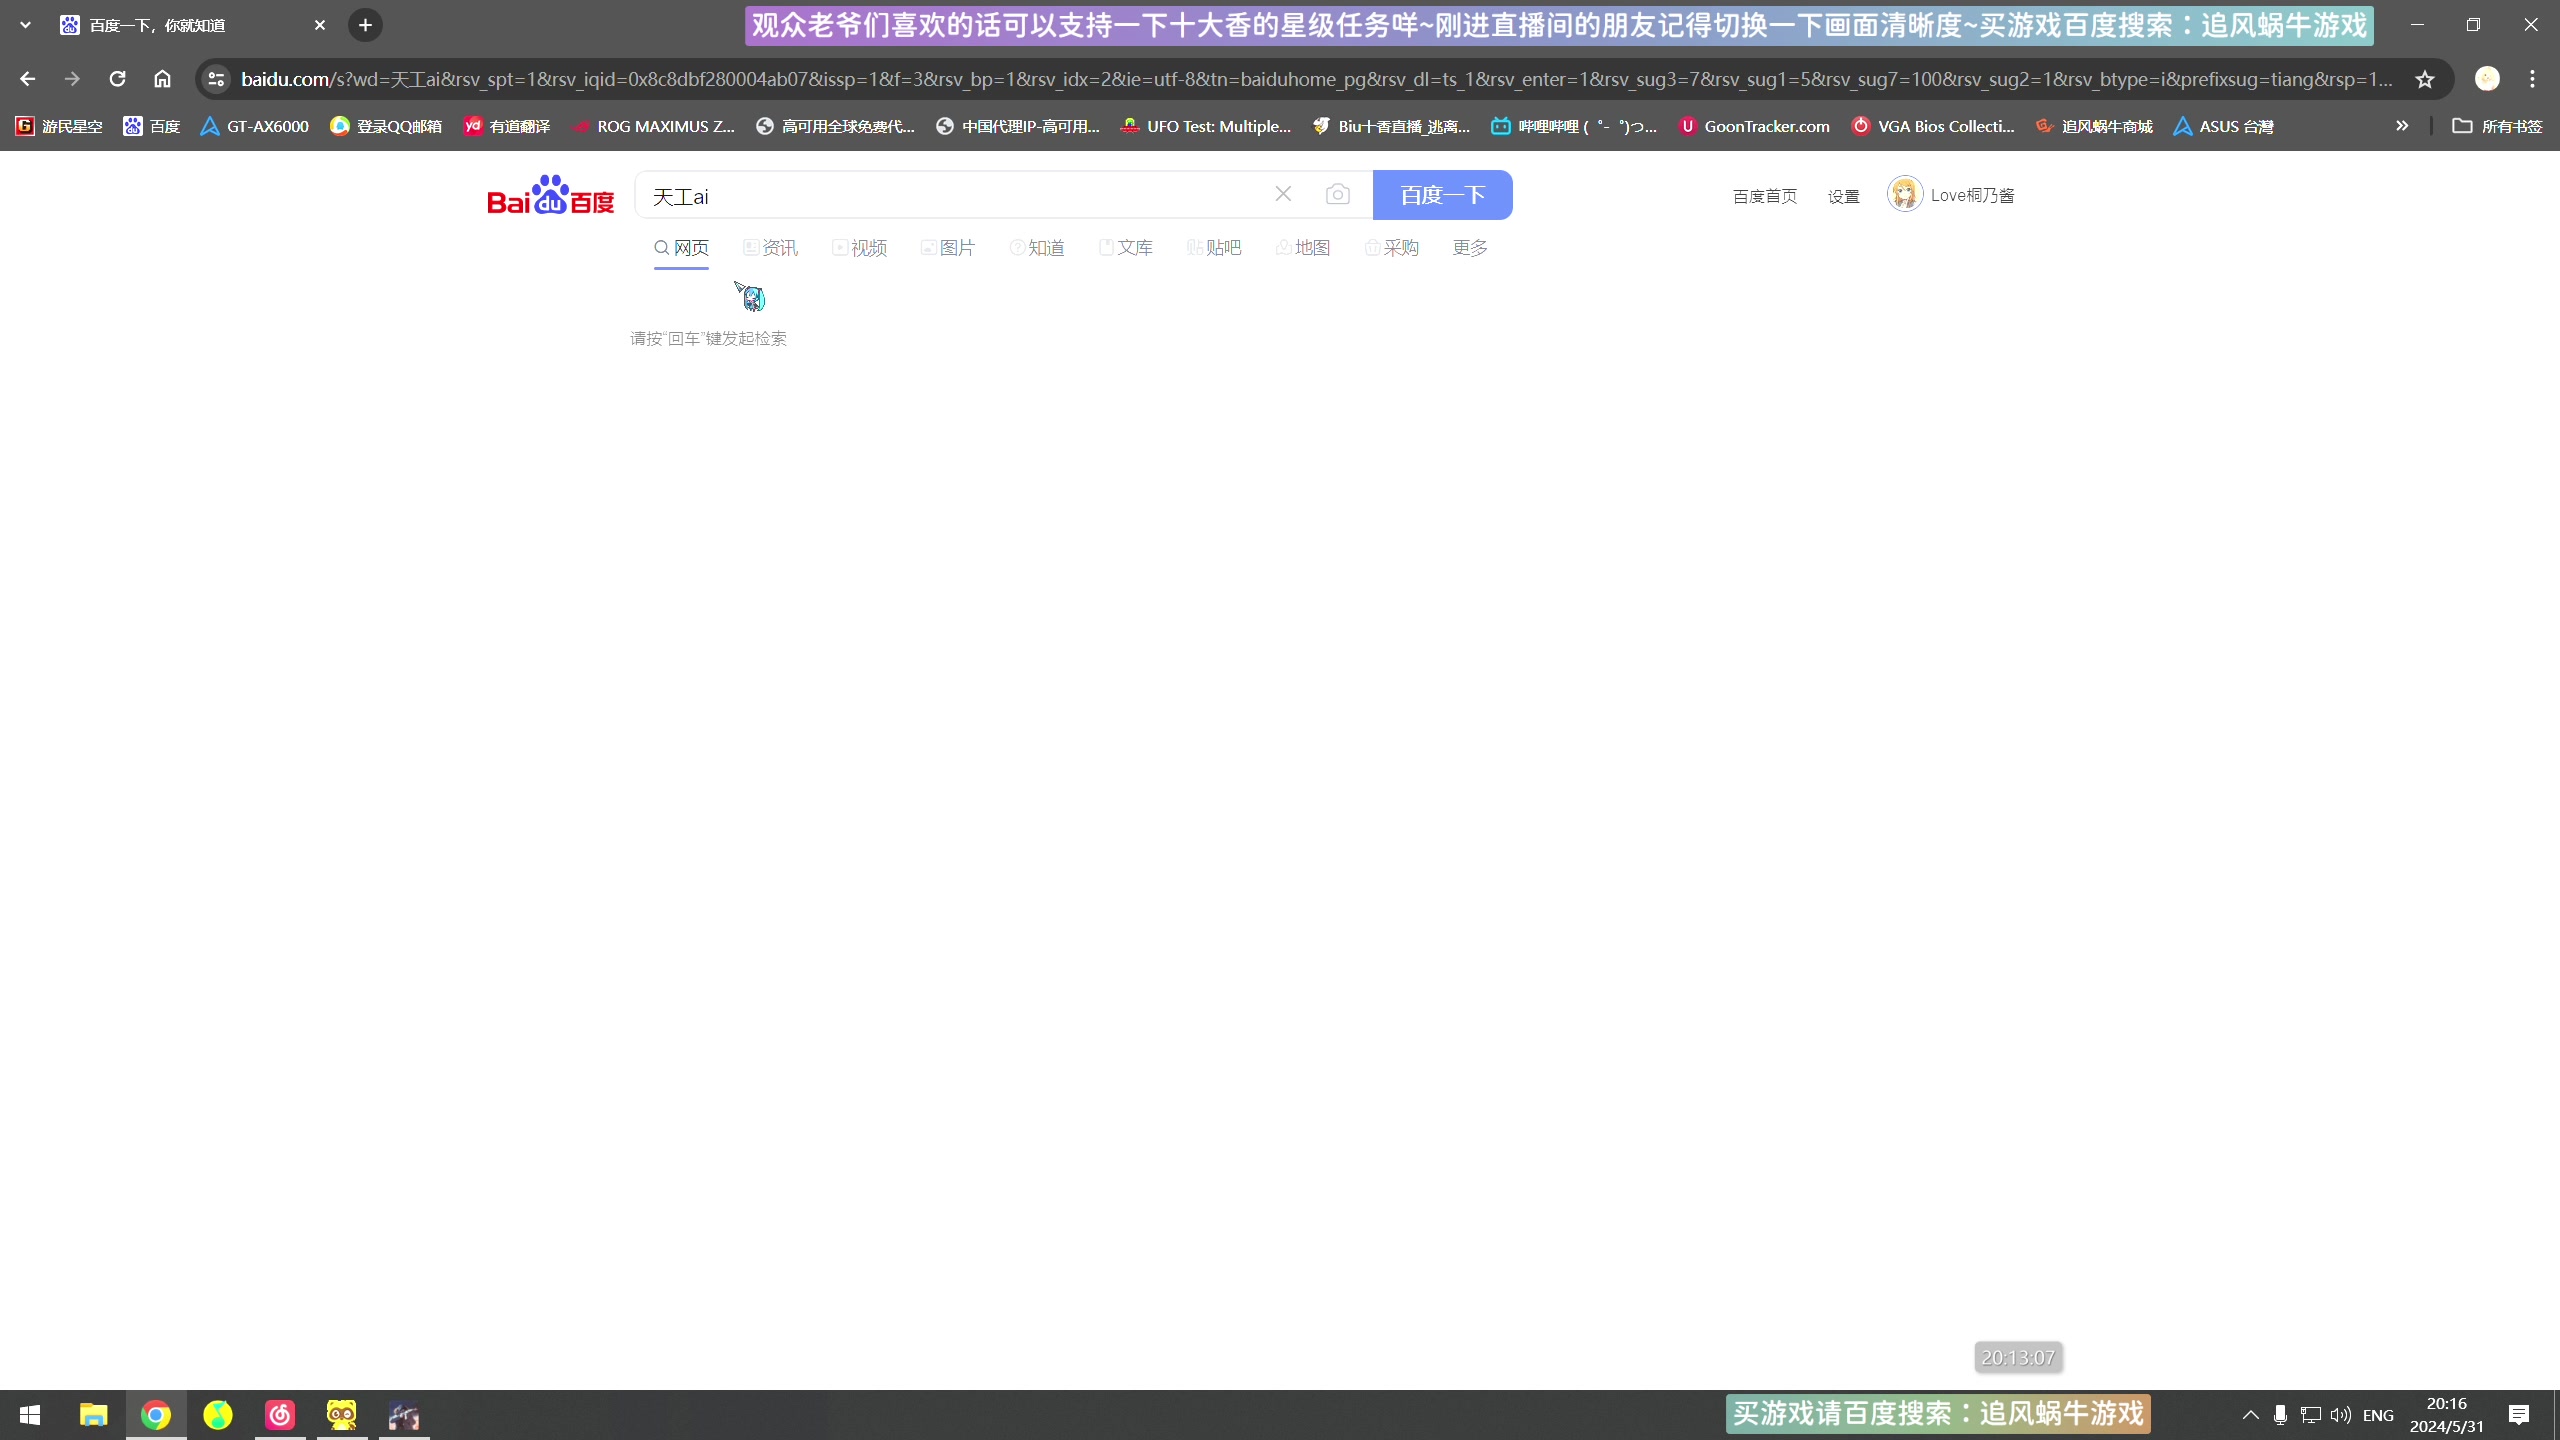Open the 设置 menu
Viewport: 2560px width, 1440px height.
coord(1843,196)
